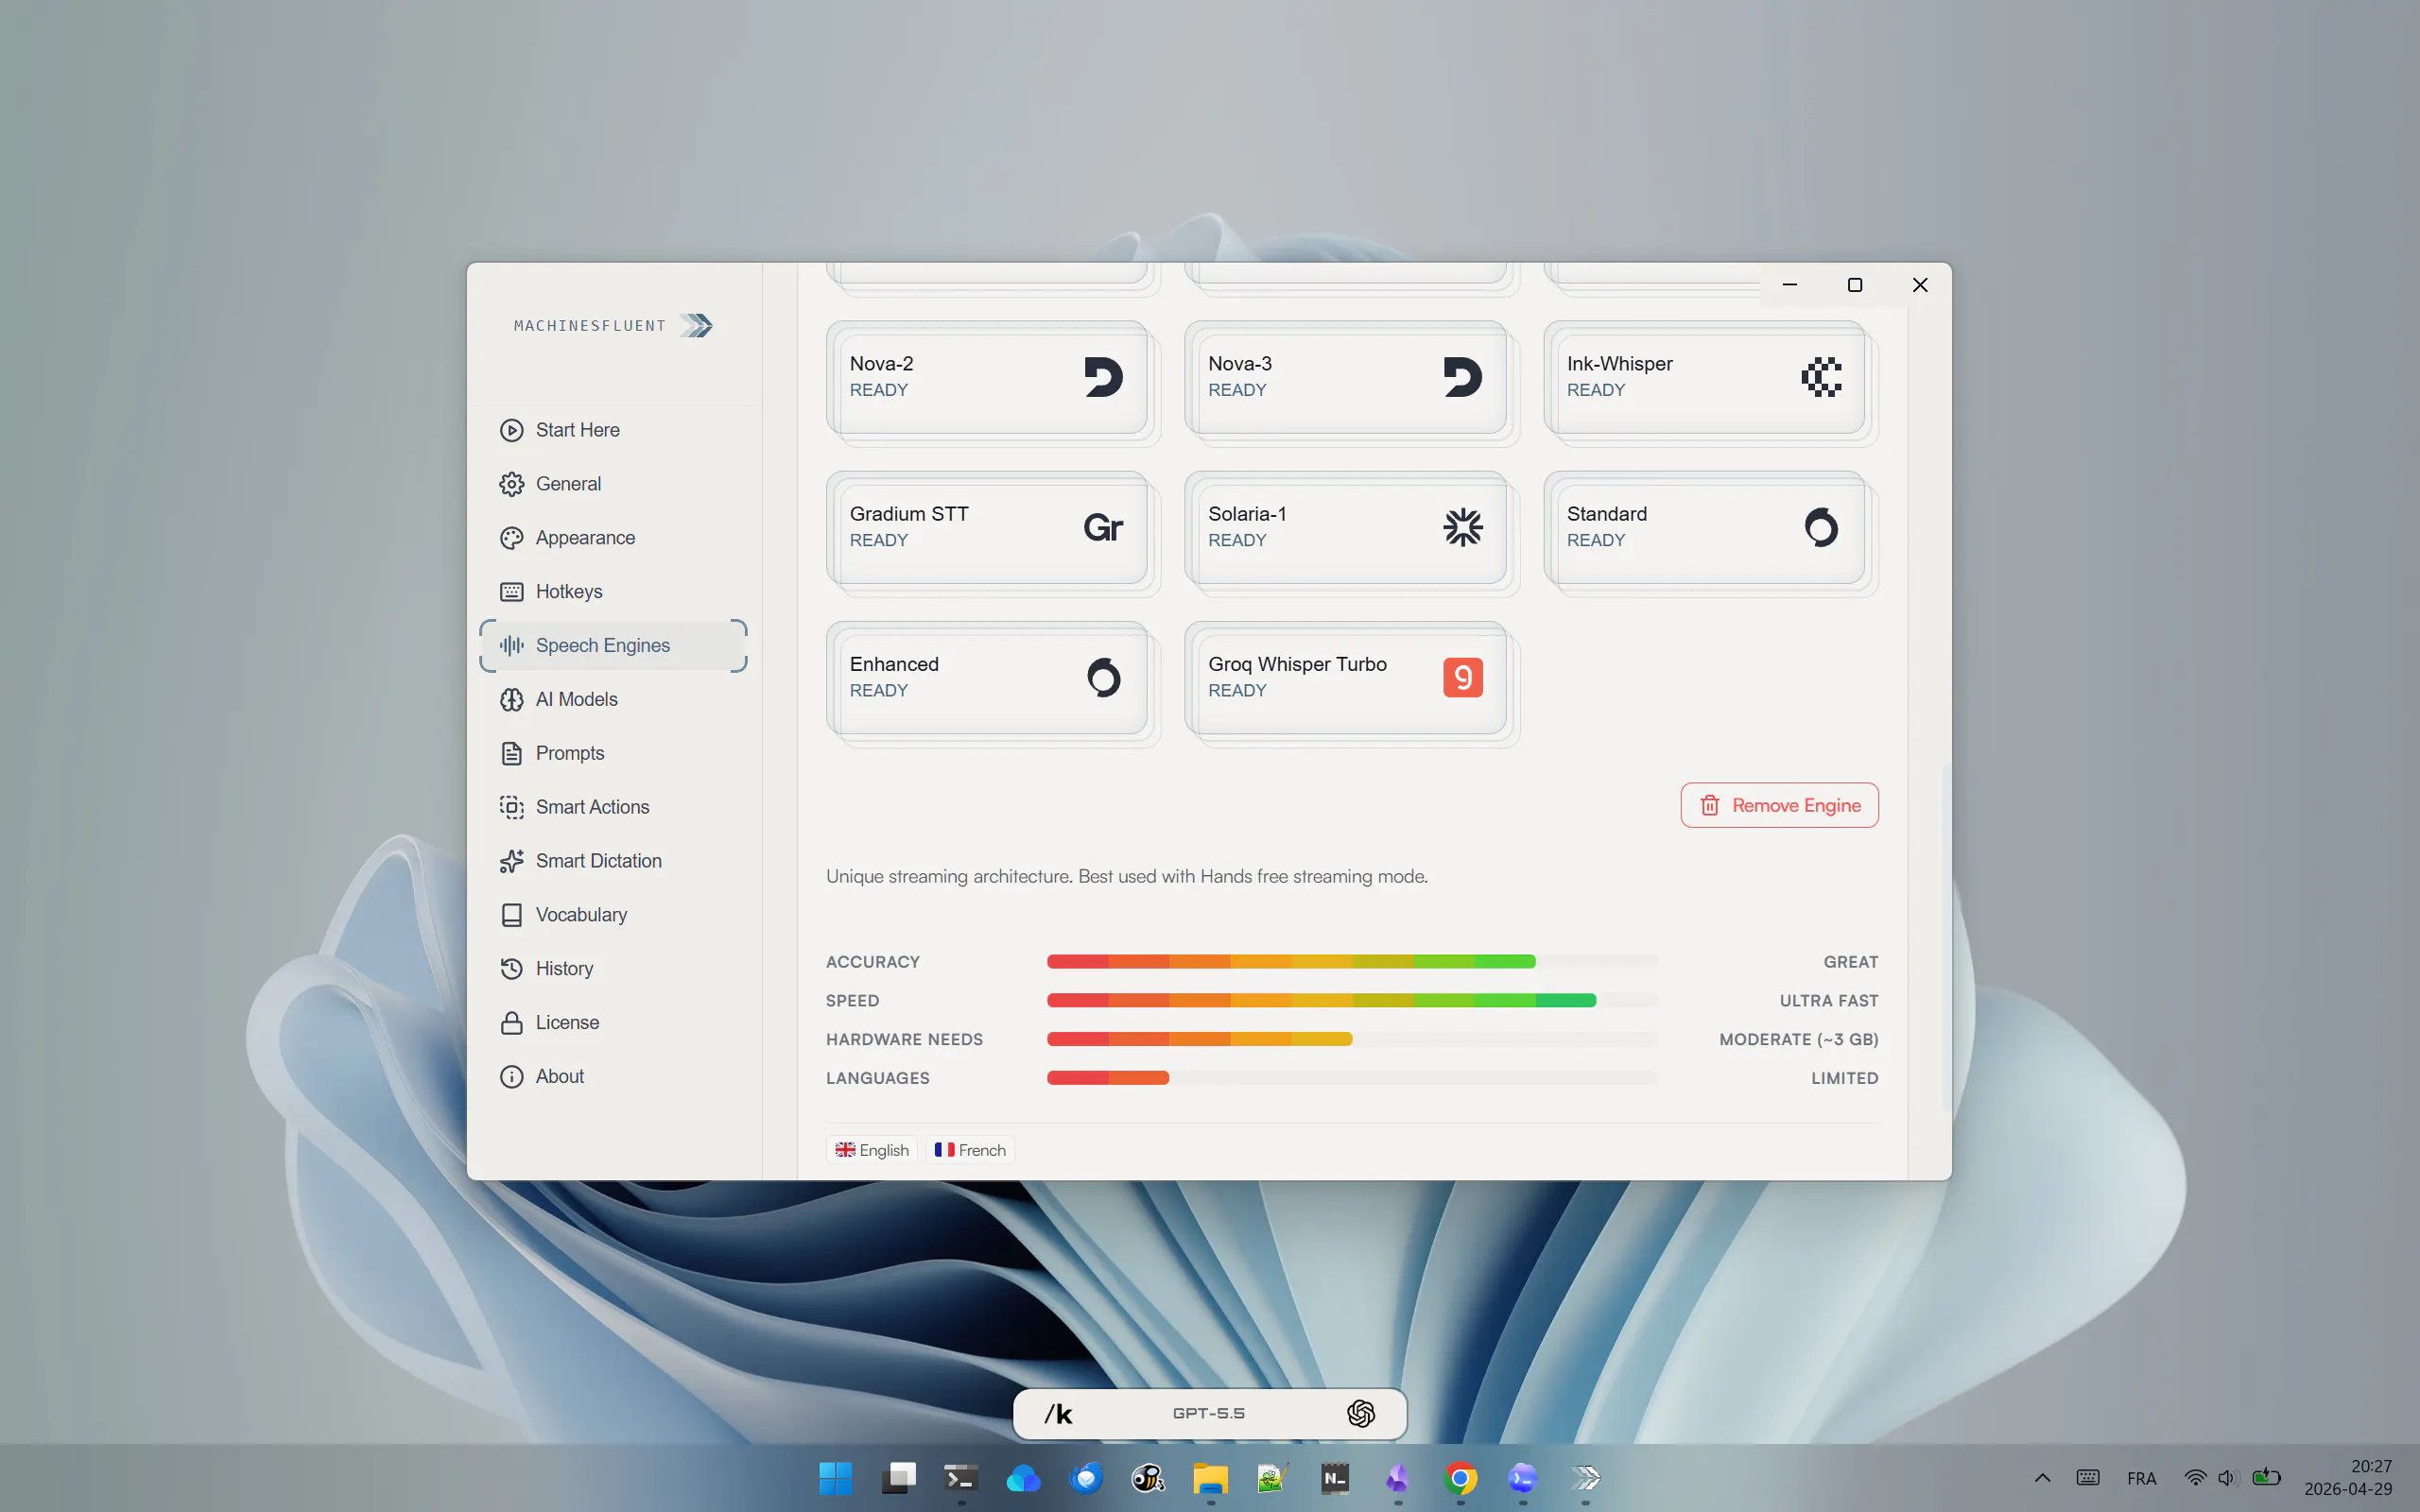Viewport: 2420px width, 1512px height.
Task: Click the Hardware Needs rating bar
Action: click(1352, 1040)
